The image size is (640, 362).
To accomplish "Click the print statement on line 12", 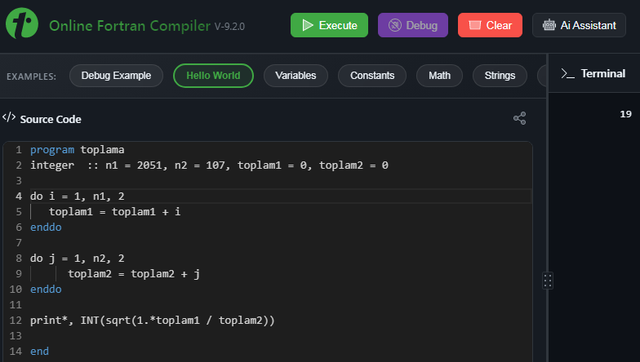I will coord(152,320).
